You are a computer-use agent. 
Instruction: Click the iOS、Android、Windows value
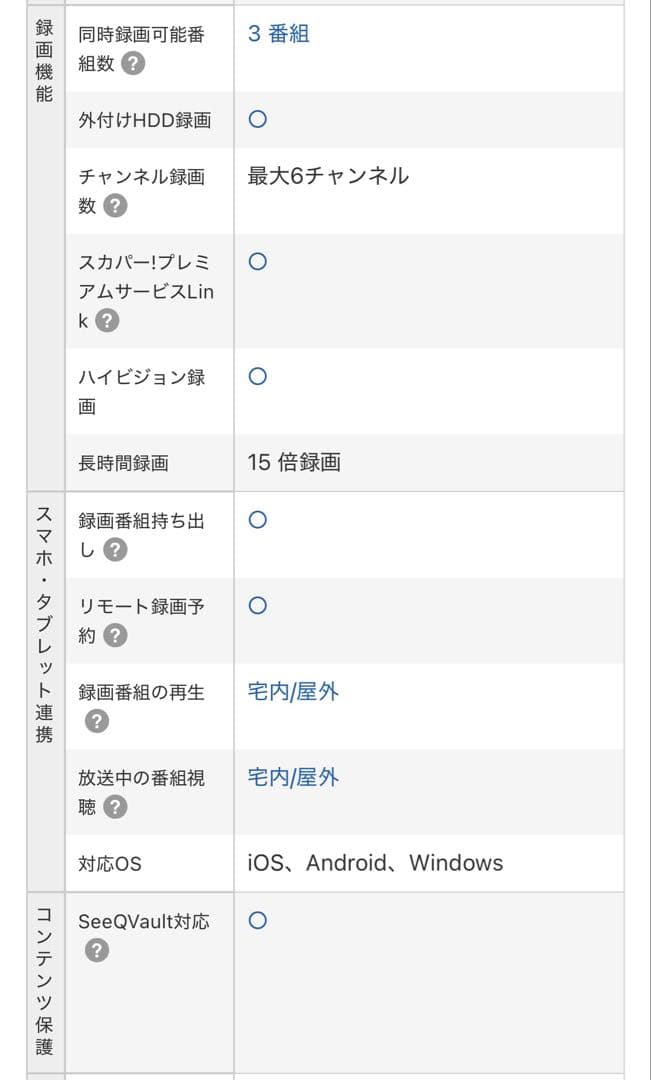(x=375, y=863)
